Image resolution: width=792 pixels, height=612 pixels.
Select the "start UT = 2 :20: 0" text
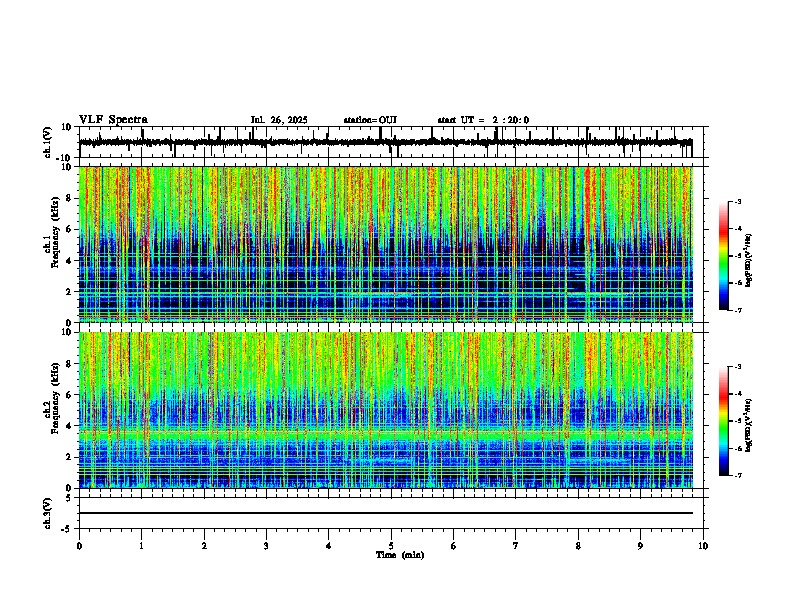(x=483, y=120)
